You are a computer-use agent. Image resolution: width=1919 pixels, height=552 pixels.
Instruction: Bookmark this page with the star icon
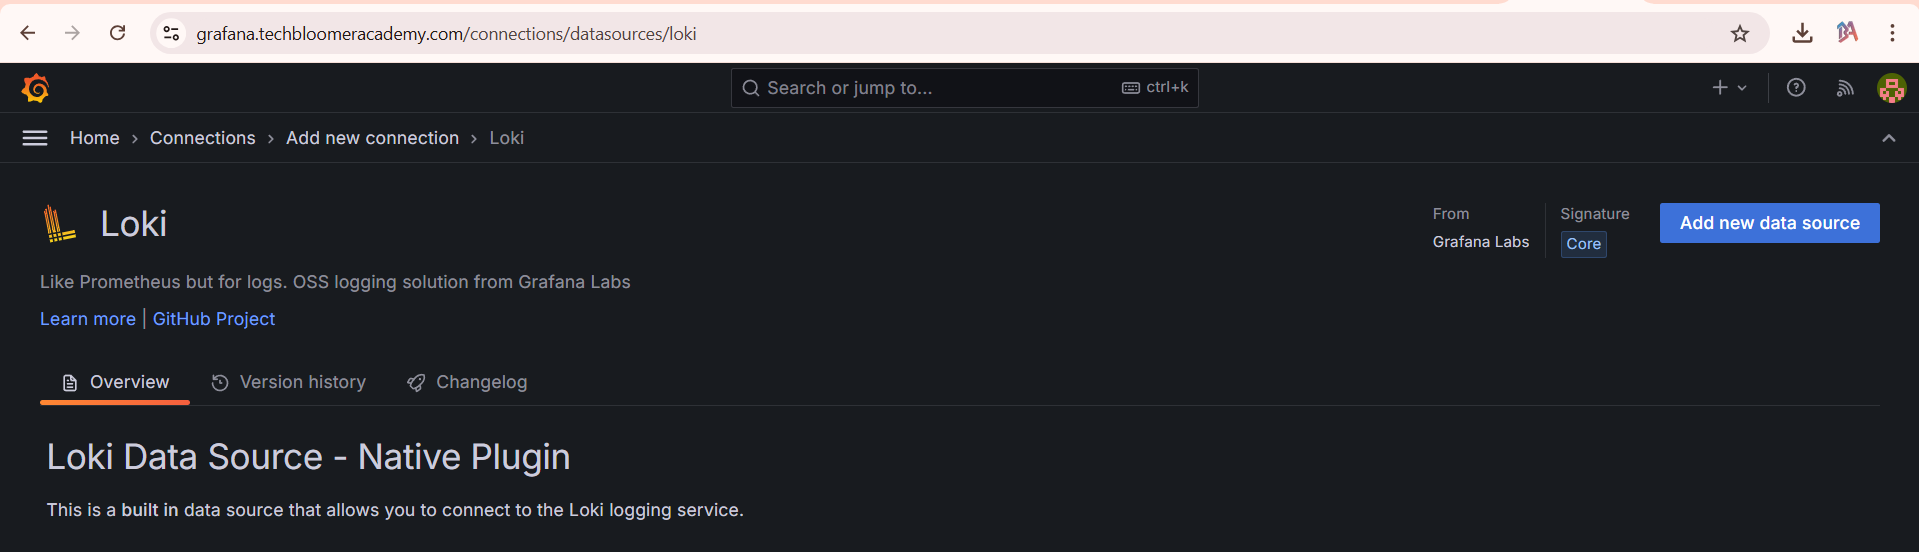coord(1740,33)
